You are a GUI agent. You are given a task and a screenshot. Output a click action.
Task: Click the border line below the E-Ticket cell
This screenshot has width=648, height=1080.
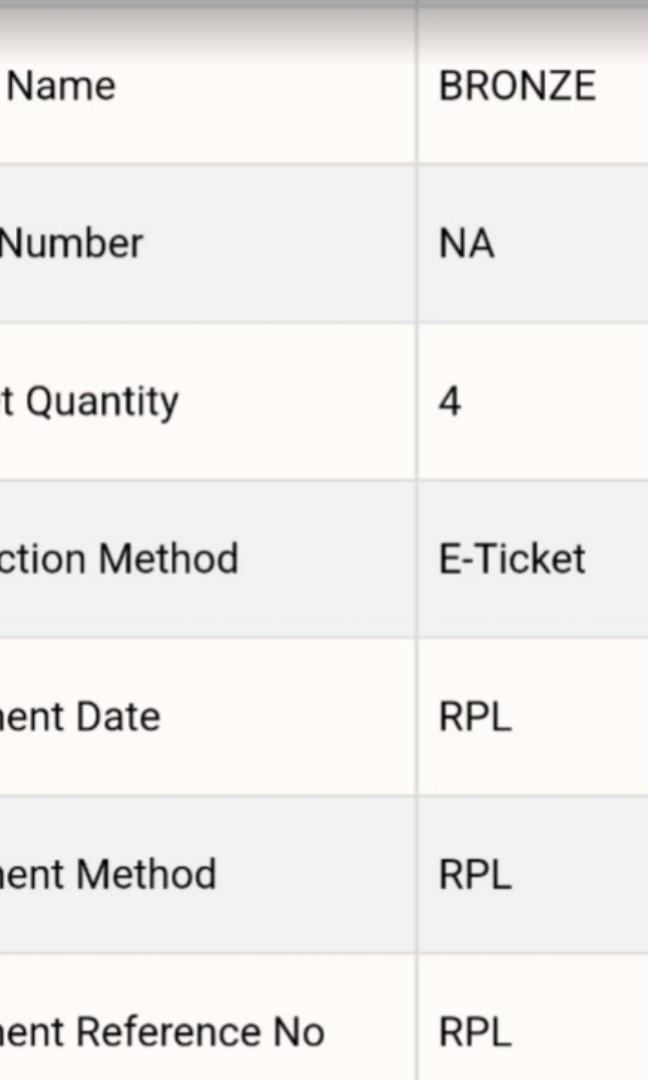pyautogui.click(x=532, y=638)
